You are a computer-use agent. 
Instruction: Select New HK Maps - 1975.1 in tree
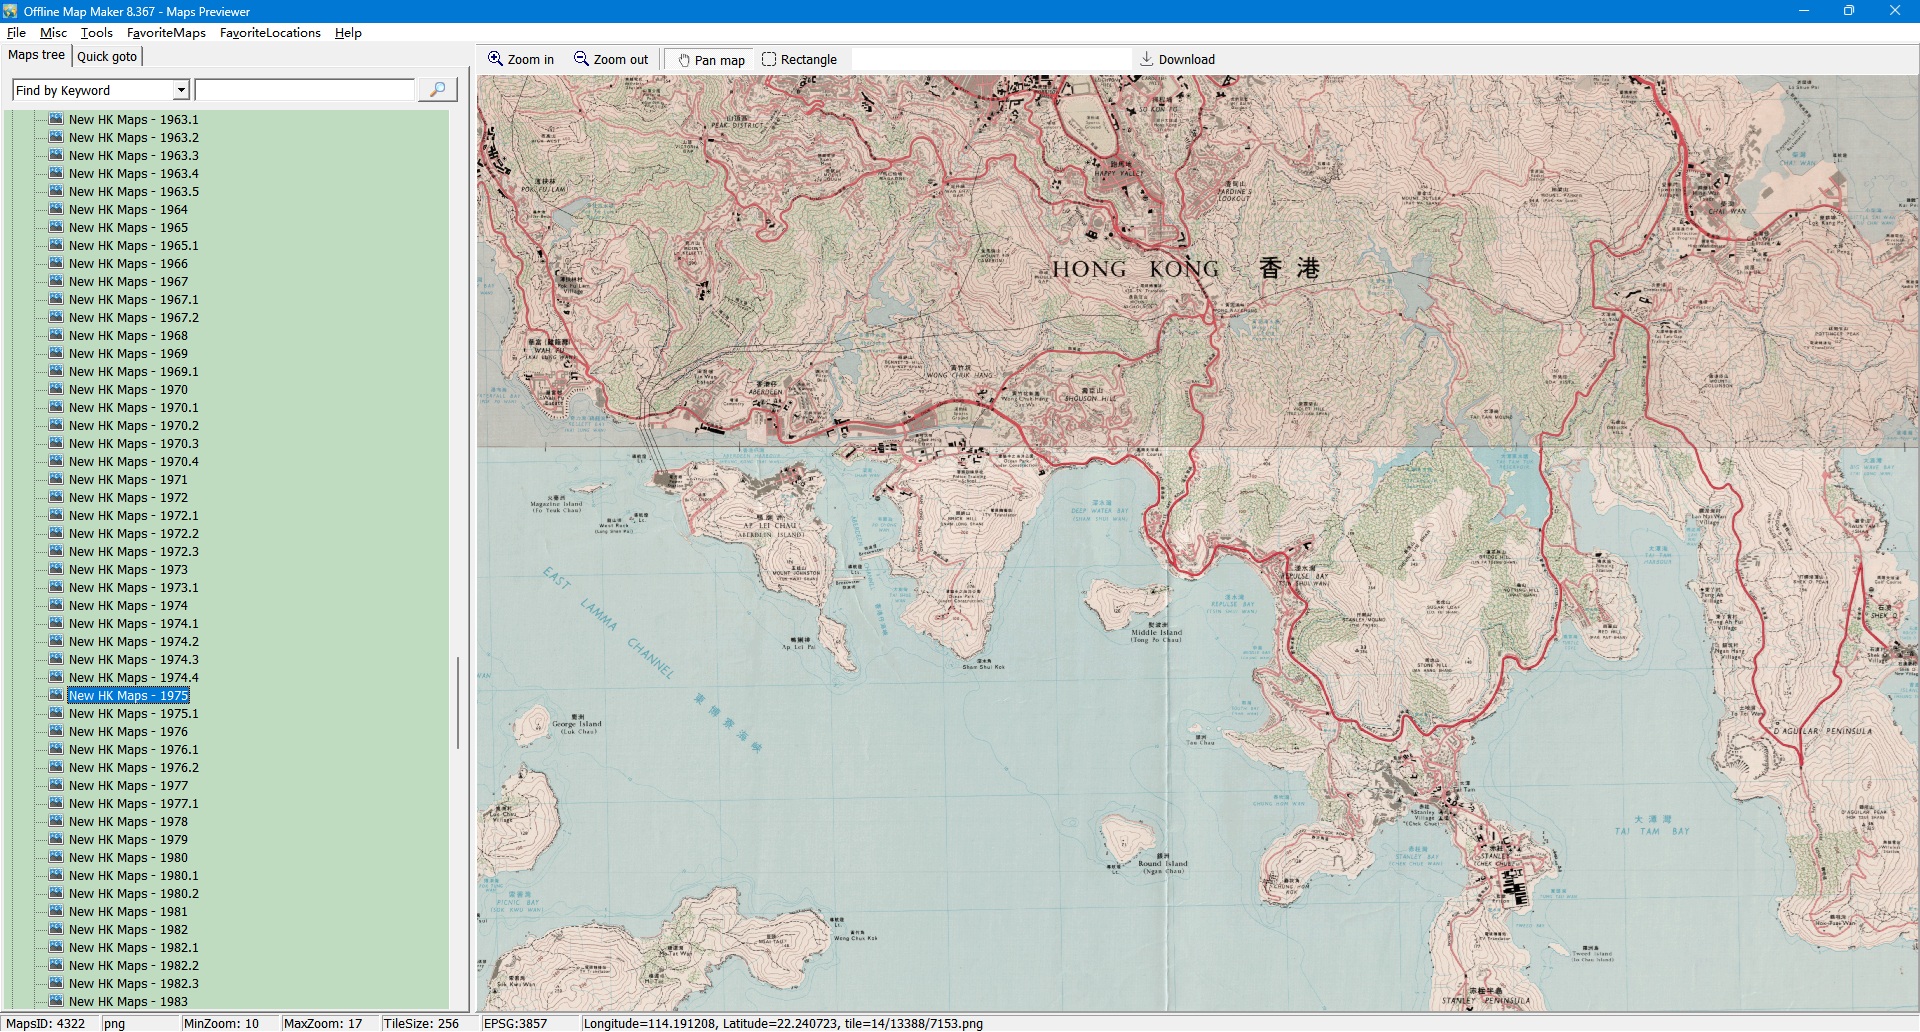coord(133,714)
